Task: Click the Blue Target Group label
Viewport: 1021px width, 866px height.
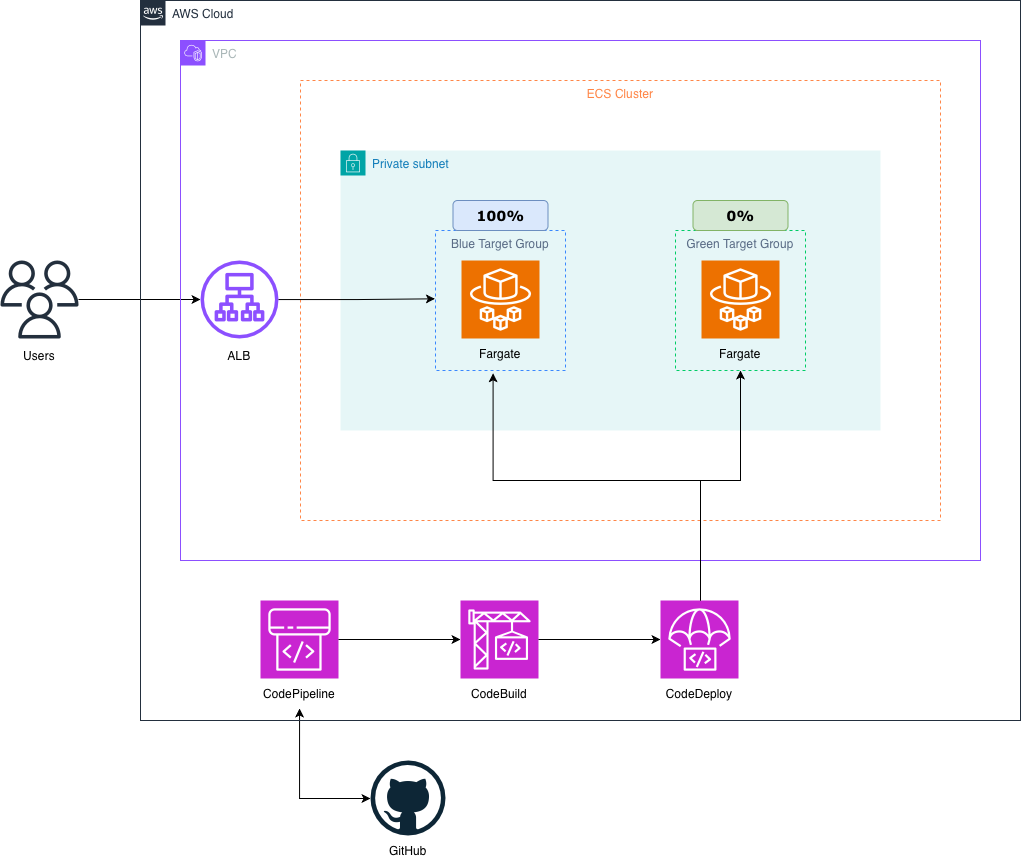Action: point(500,244)
